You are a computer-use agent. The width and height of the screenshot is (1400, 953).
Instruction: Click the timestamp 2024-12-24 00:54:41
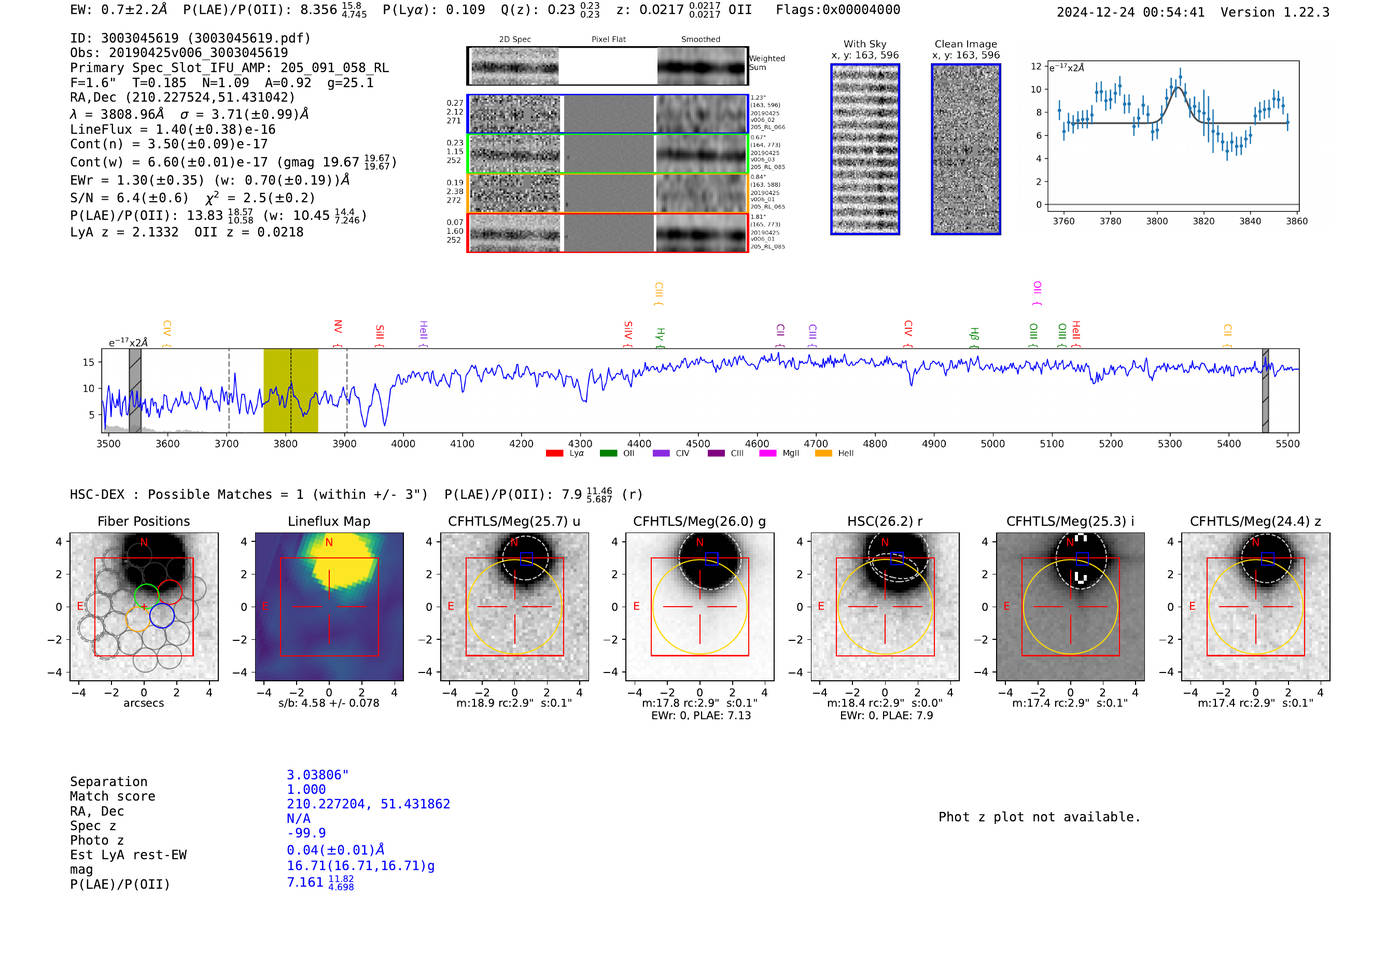click(x=1131, y=12)
